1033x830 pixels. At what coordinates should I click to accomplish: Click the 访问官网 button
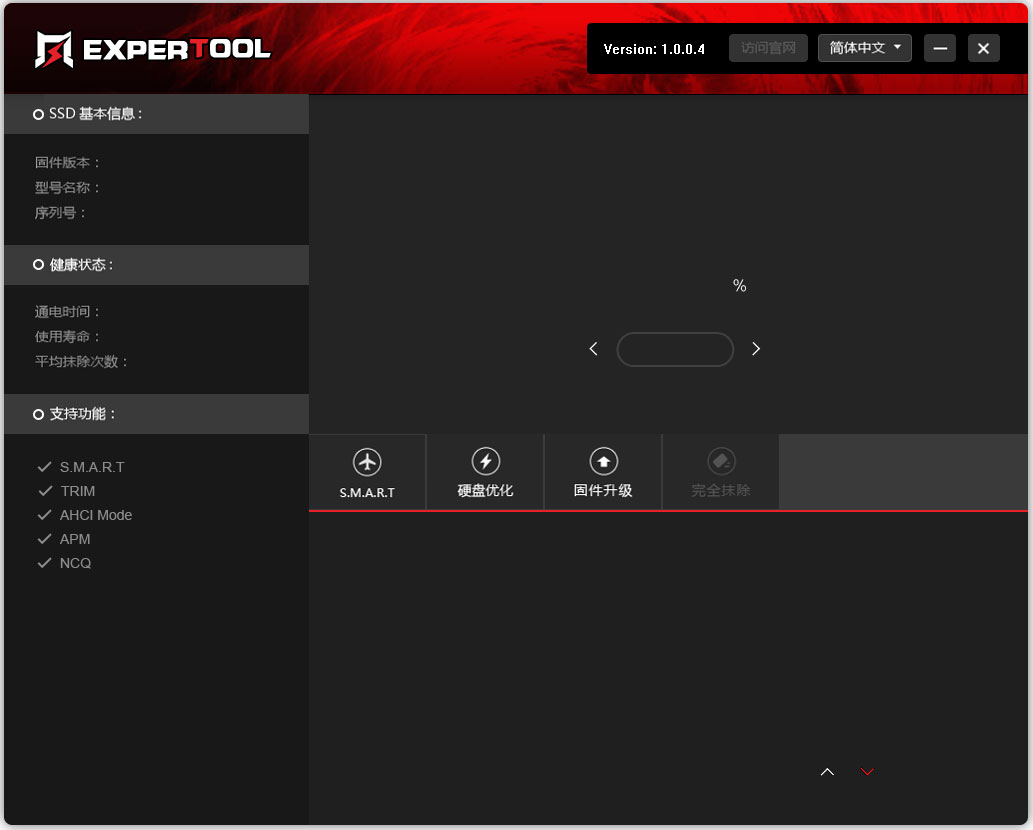(x=768, y=47)
